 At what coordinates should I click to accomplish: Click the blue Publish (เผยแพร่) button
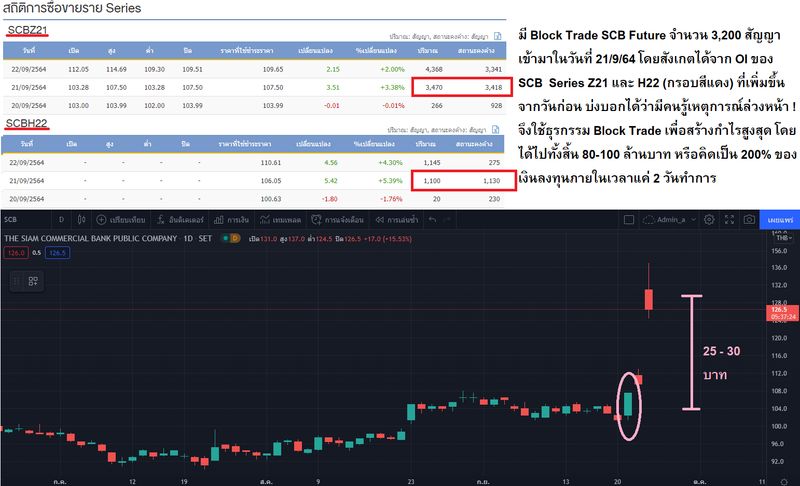(x=780, y=220)
